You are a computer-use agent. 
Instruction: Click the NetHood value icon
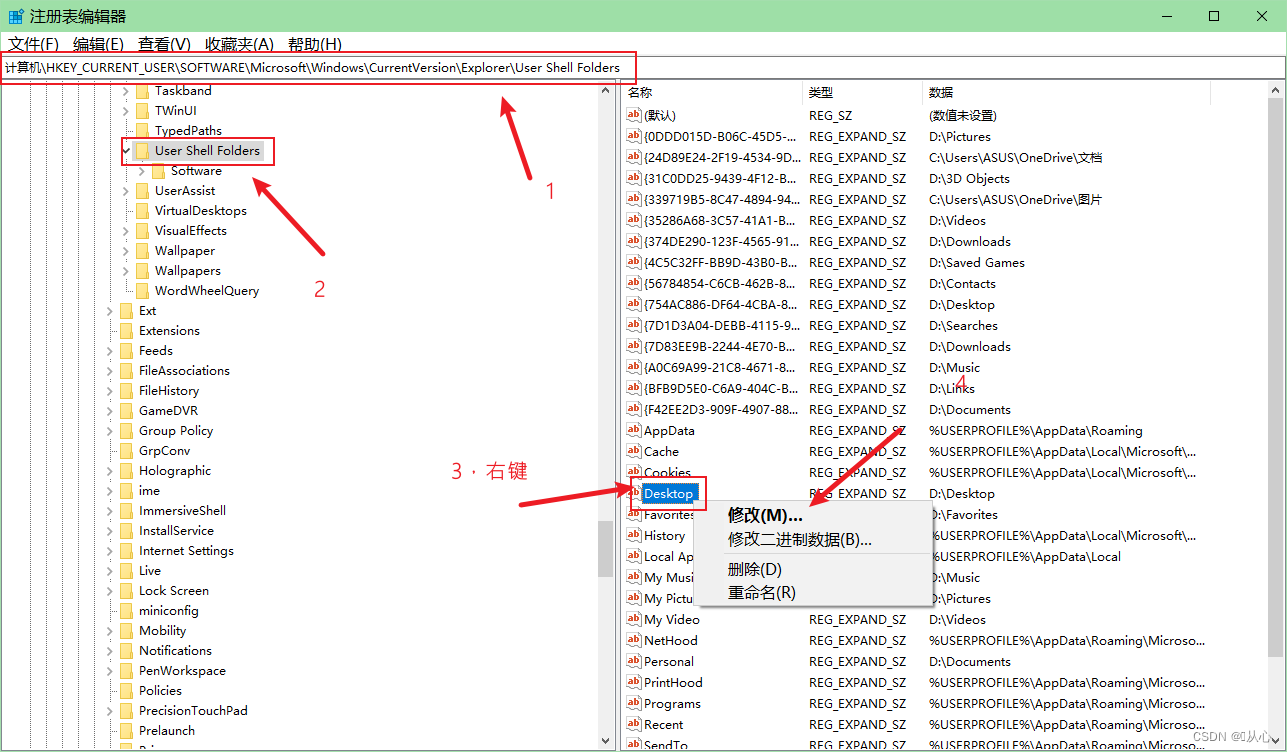(x=634, y=640)
